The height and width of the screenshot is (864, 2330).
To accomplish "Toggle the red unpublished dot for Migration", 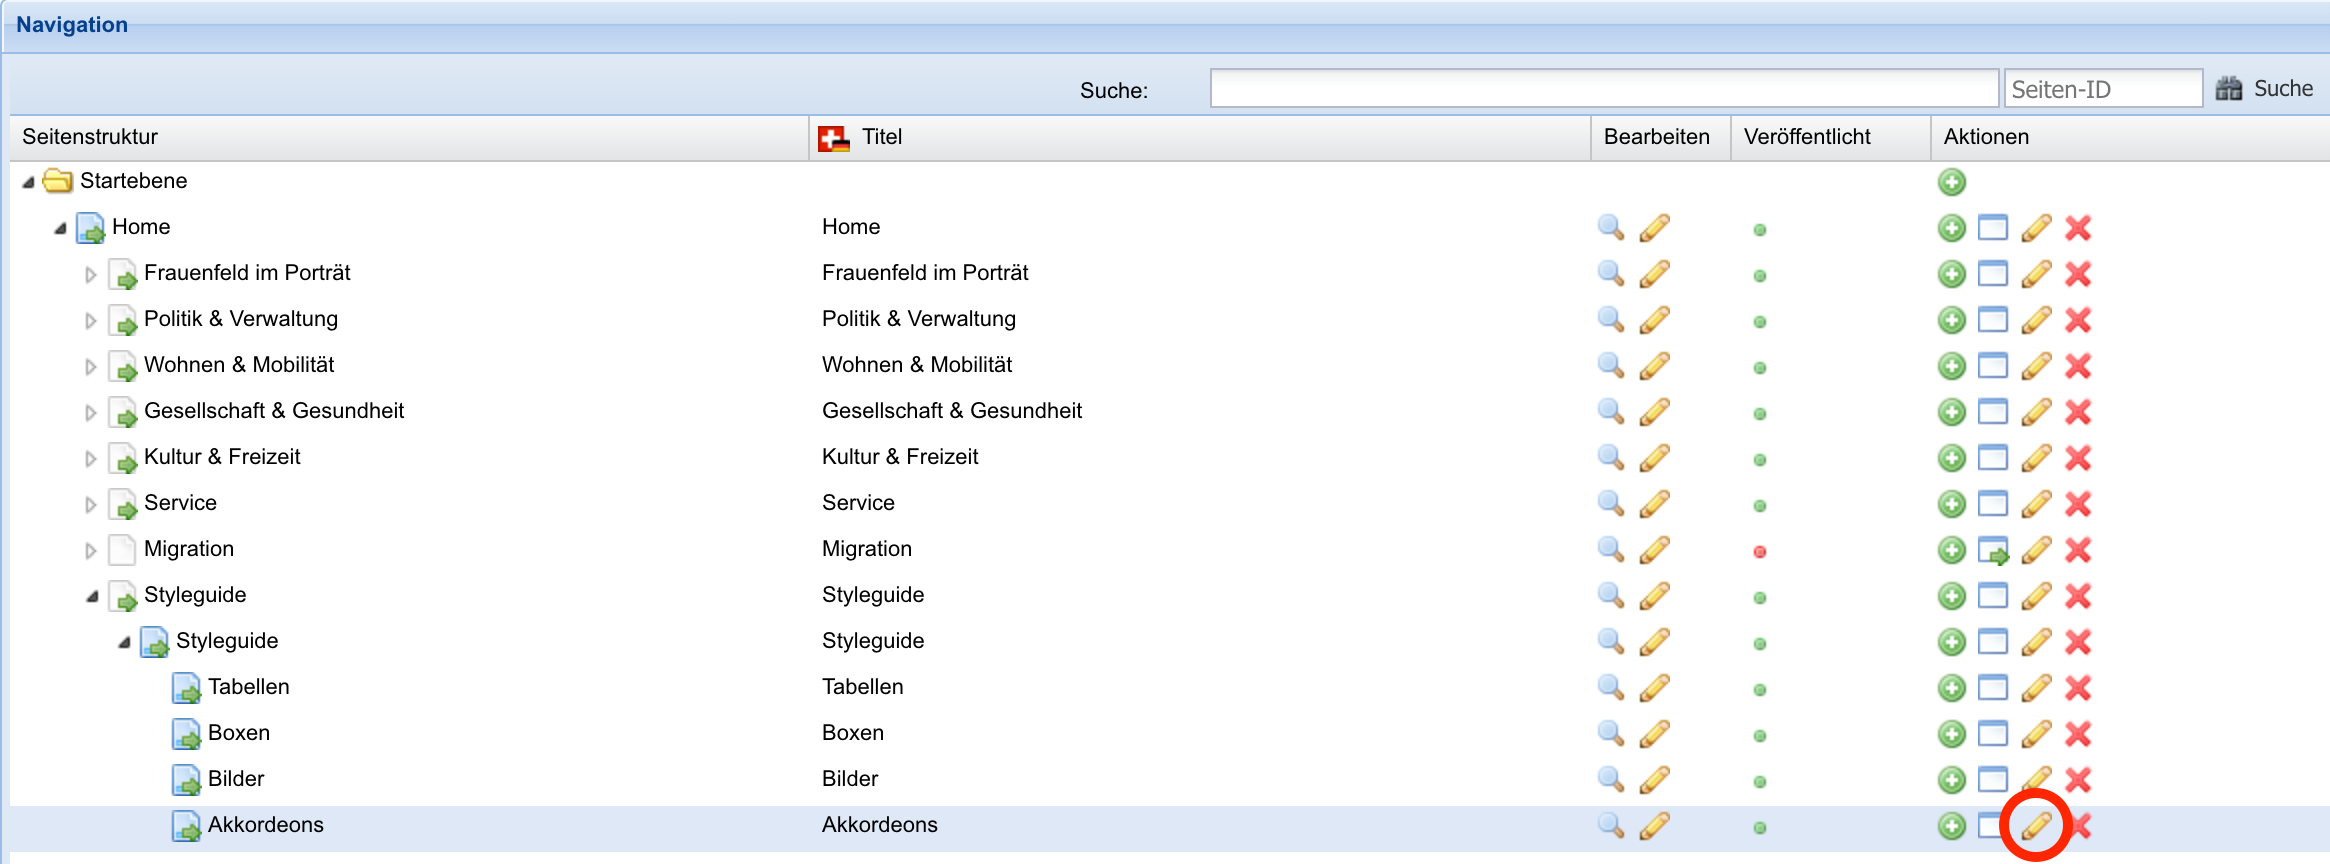I will [x=1760, y=552].
